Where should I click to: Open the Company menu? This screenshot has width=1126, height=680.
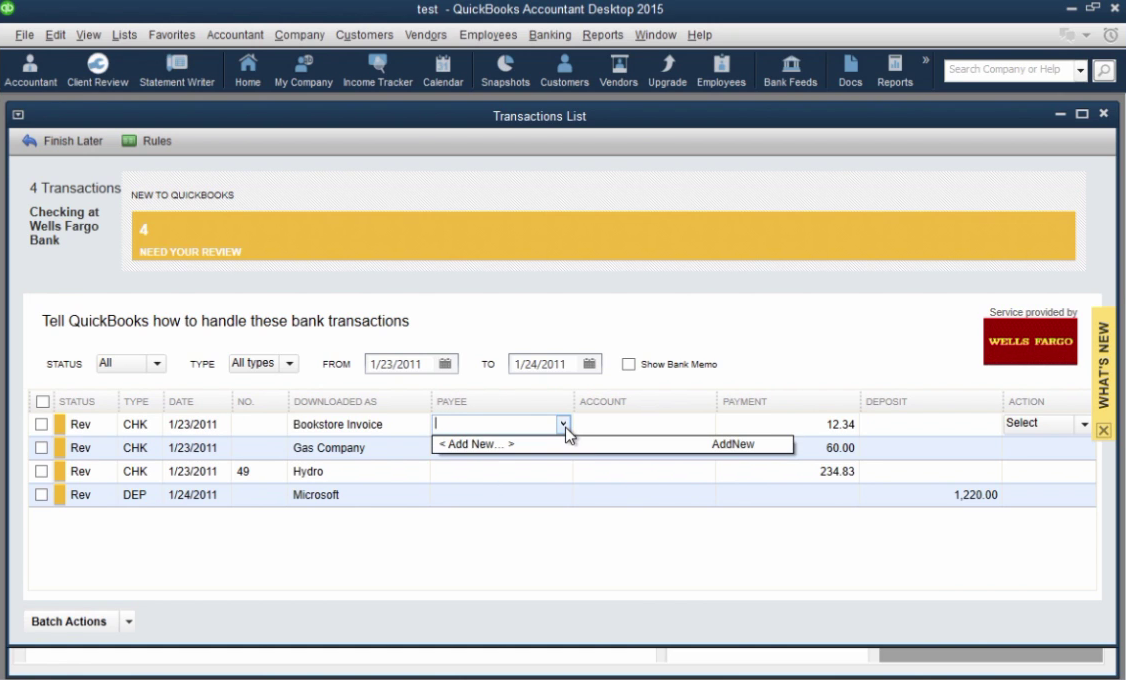299,34
